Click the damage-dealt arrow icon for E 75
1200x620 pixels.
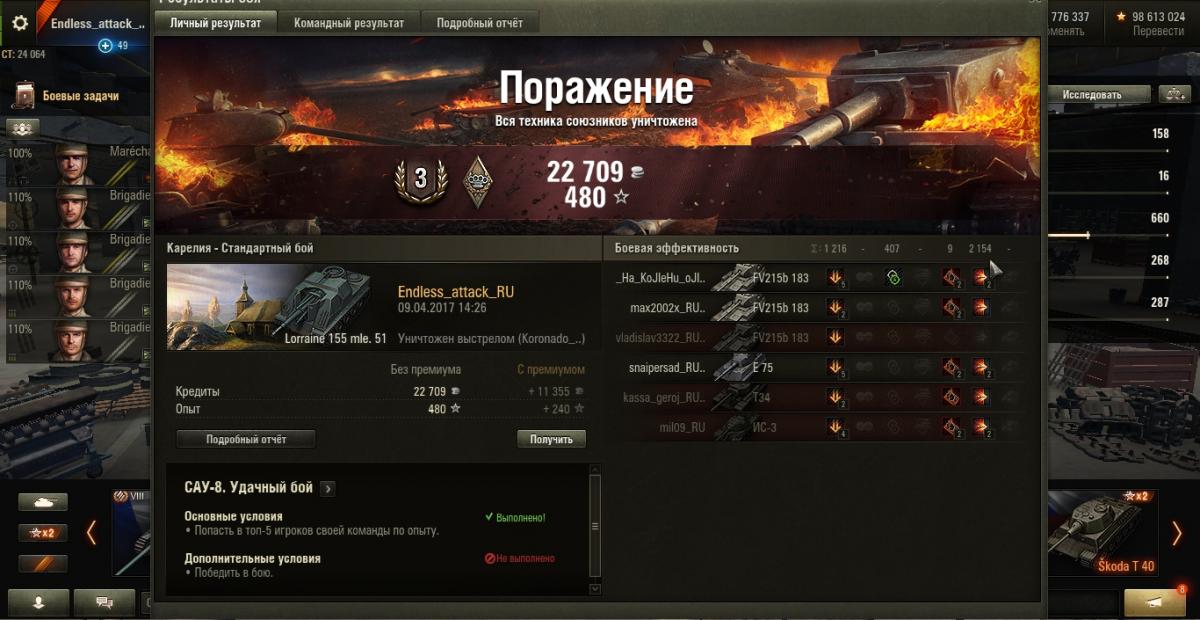836,368
